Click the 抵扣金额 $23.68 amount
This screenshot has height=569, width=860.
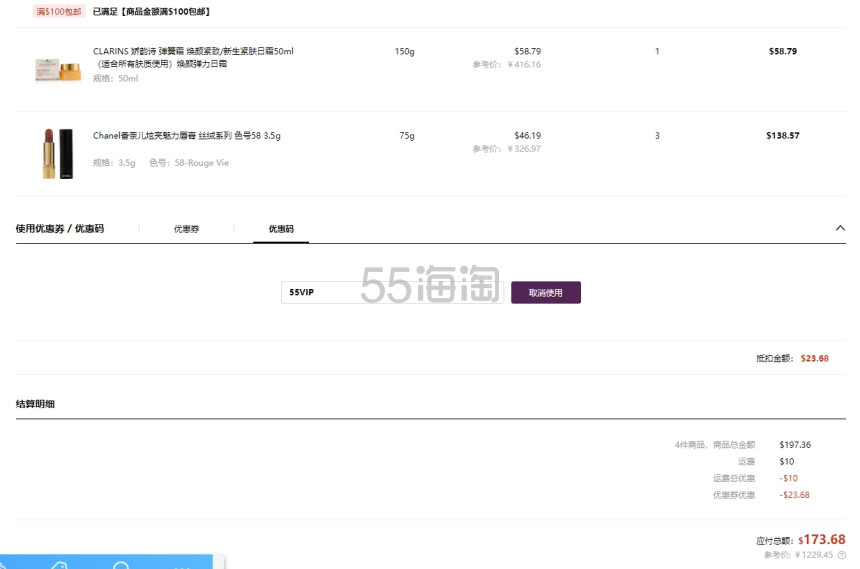(814, 358)
